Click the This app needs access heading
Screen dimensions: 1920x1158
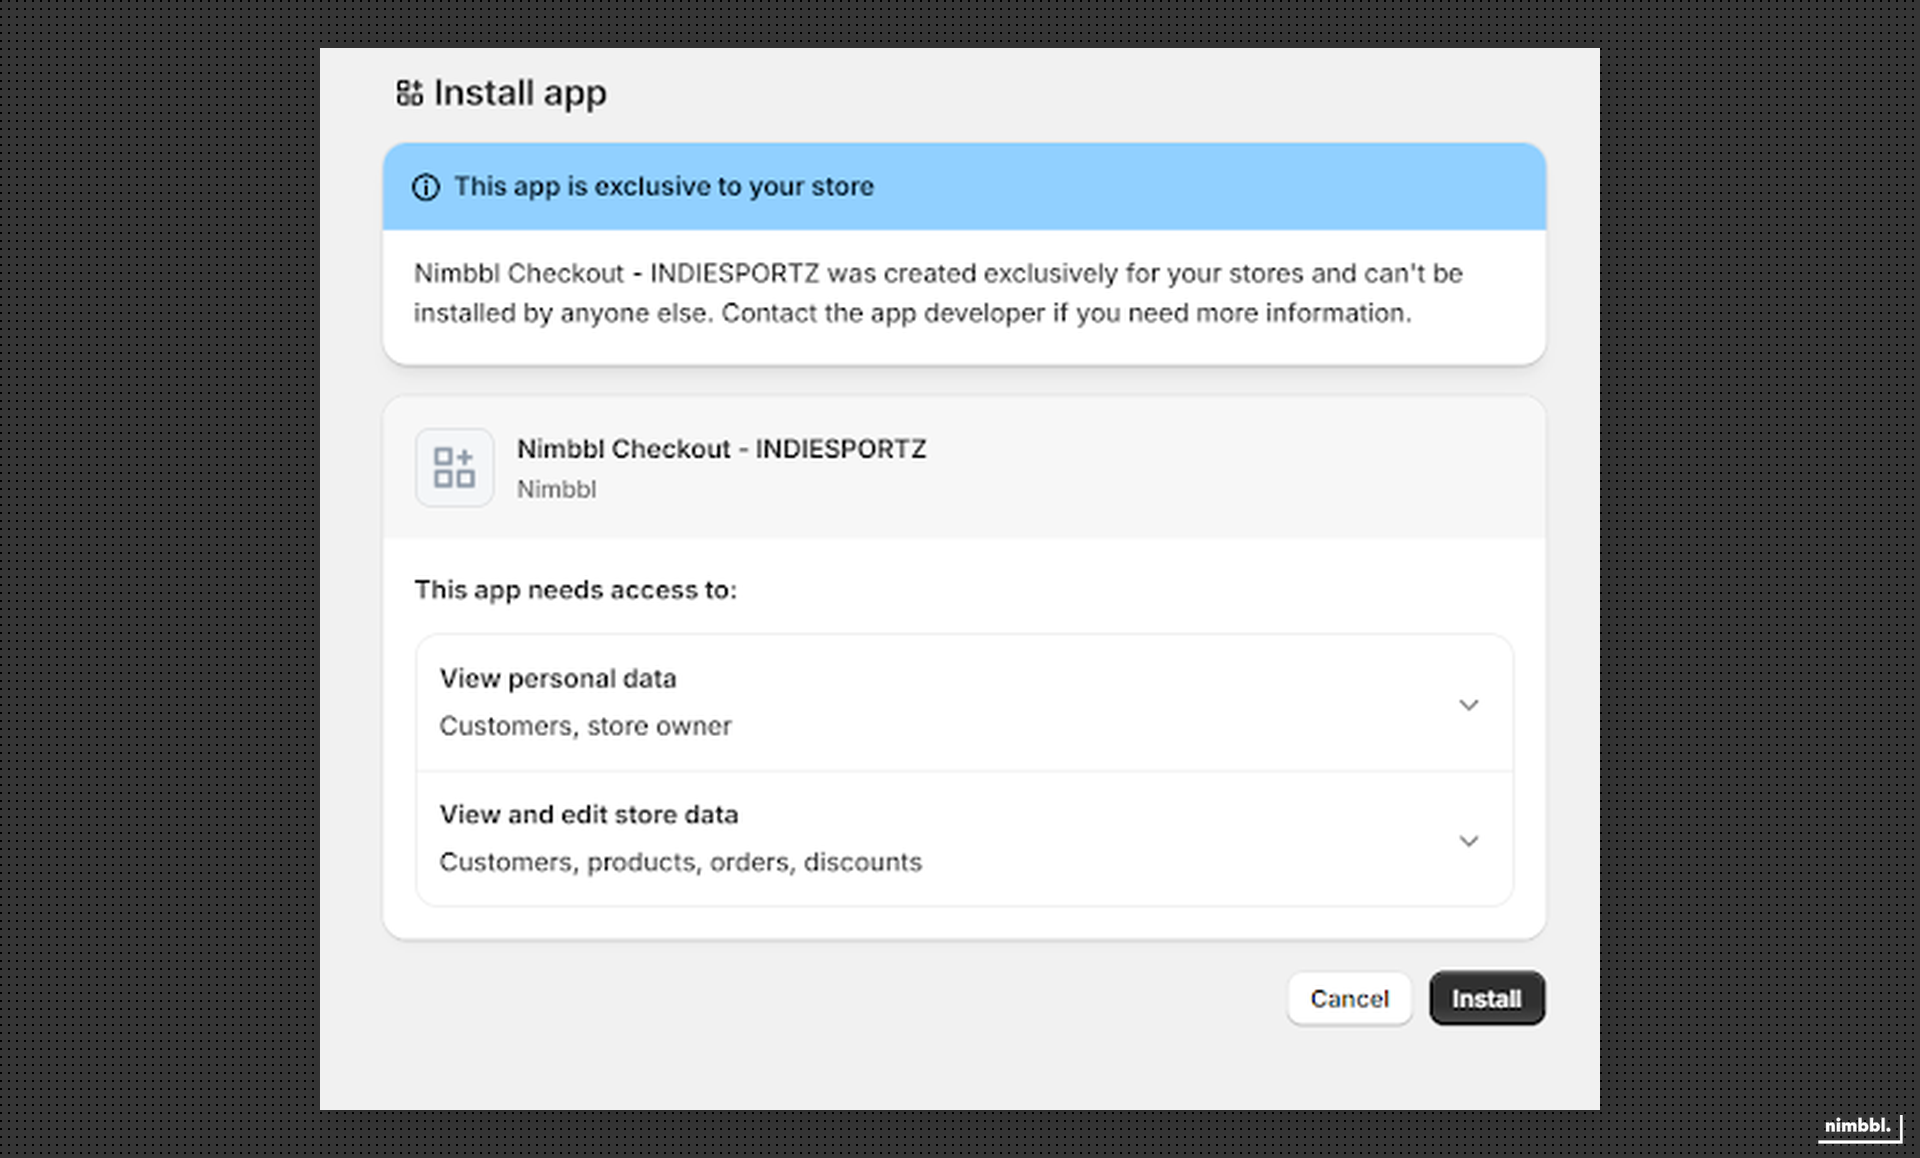point(575,590)
